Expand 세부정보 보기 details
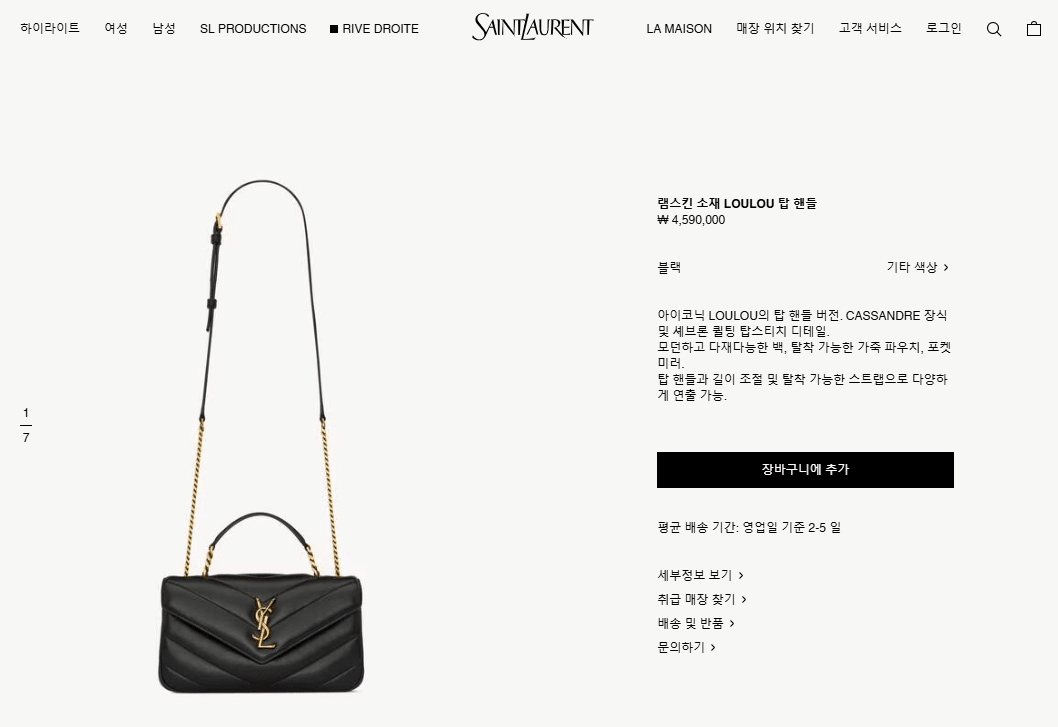Viewport: 1058px width, 727px height. [700, 575]
